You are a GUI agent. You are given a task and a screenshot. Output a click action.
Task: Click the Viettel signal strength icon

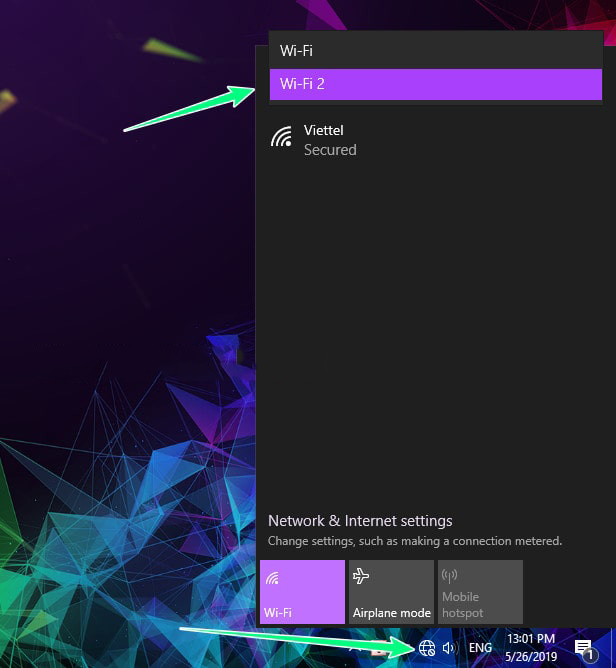click(x=282, y=136)
